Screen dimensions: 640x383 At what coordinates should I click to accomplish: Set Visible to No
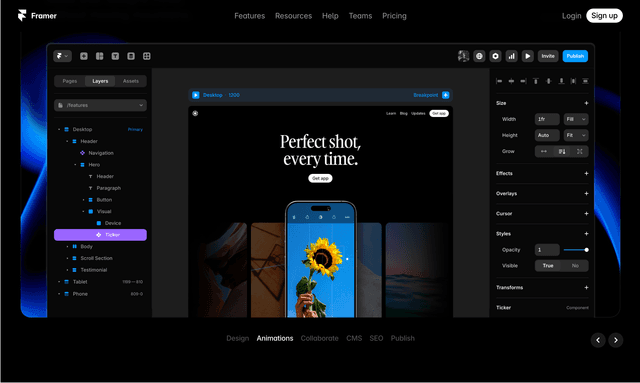(575, 265)
